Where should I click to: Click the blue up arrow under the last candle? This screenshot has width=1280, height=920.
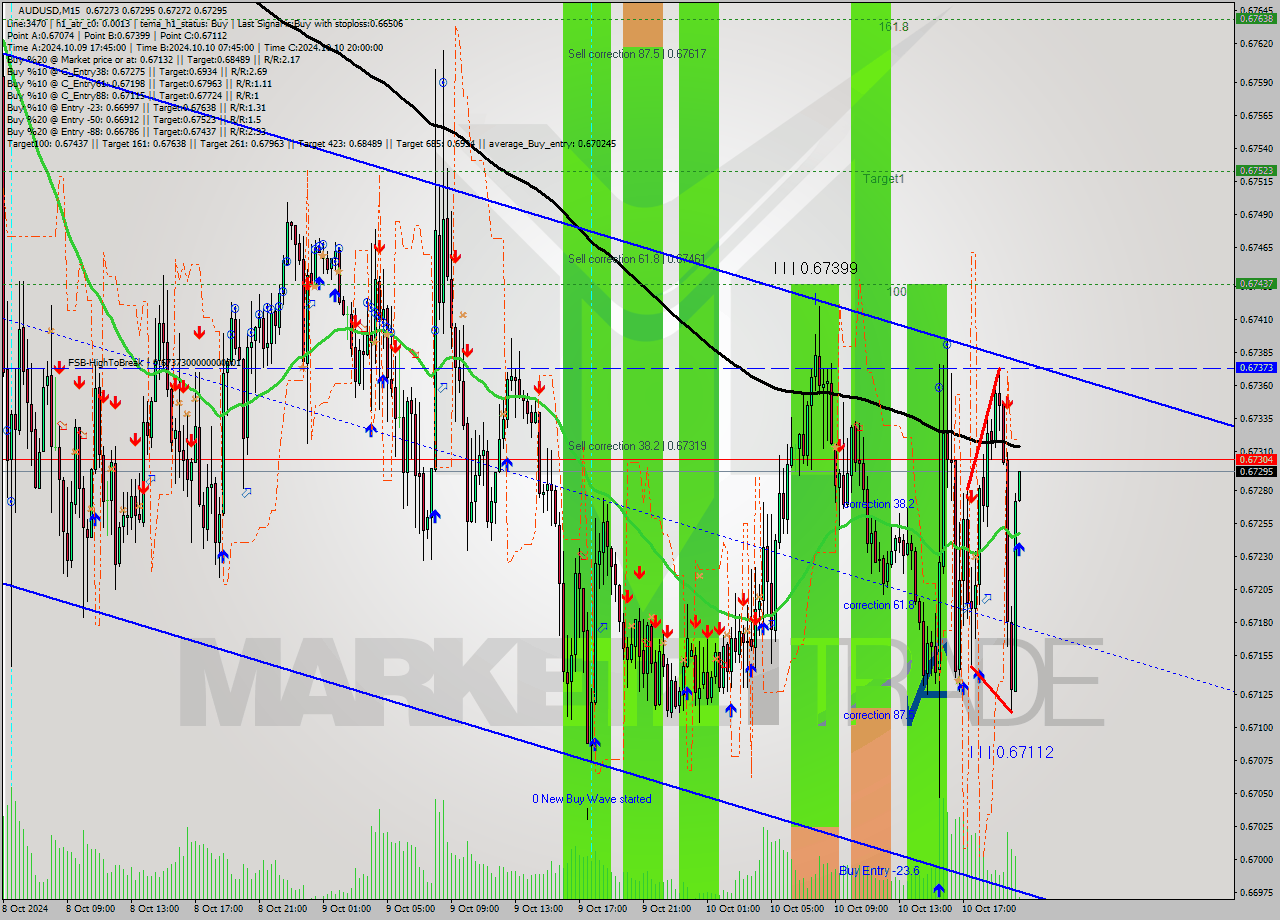click(1019, 548)
